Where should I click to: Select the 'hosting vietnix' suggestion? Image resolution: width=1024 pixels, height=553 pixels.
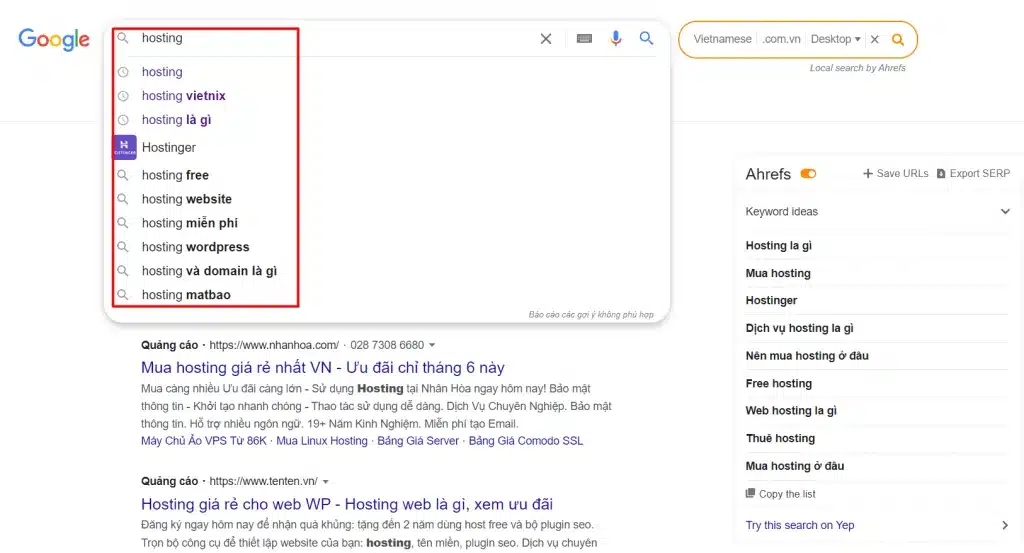[x=183, y=96]
